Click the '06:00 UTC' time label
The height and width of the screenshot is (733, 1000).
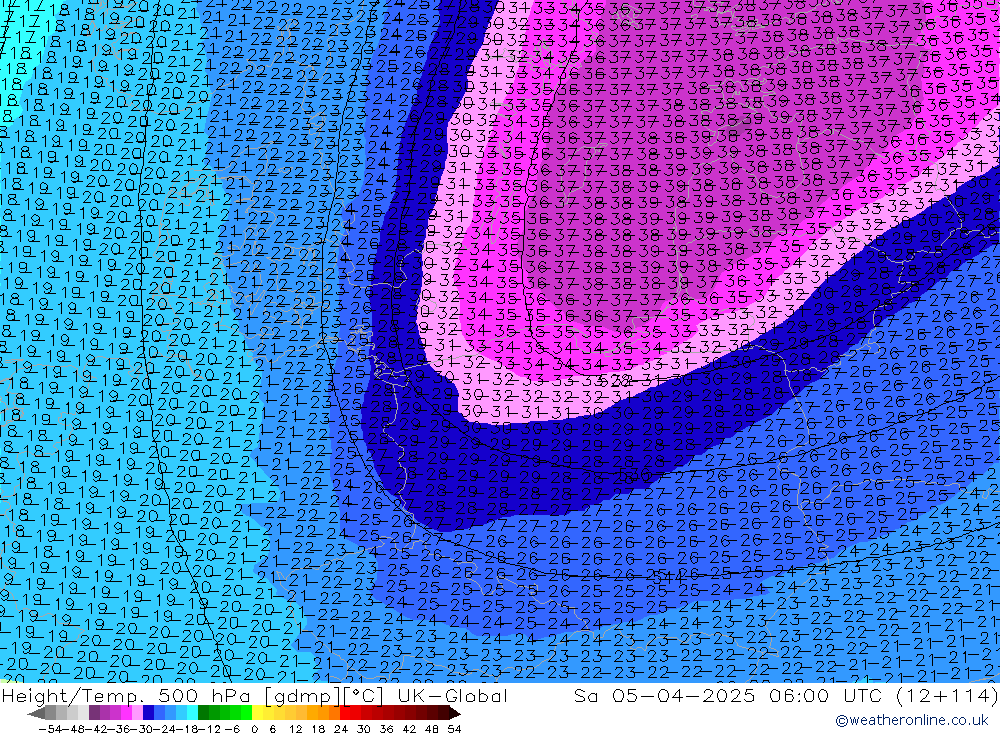pyautogui.click(x=825, y=695)
